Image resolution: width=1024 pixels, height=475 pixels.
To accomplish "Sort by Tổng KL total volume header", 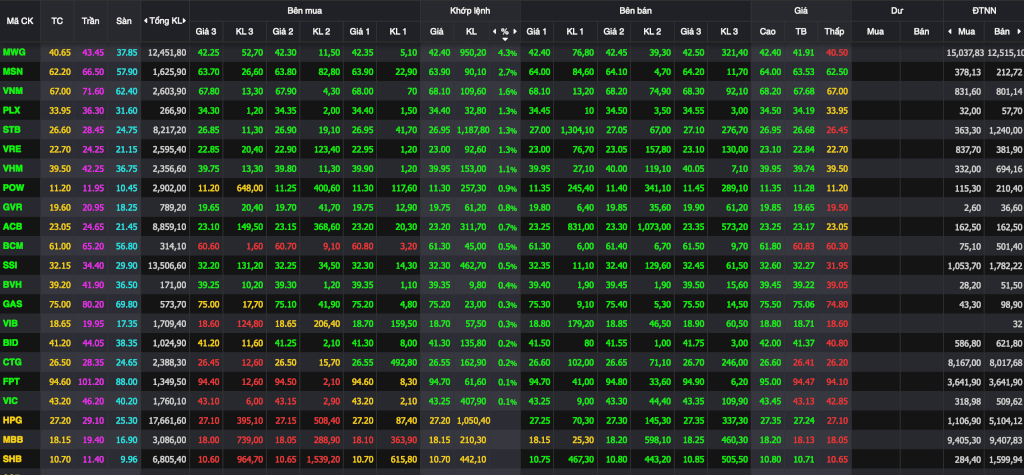I will 167,21.
